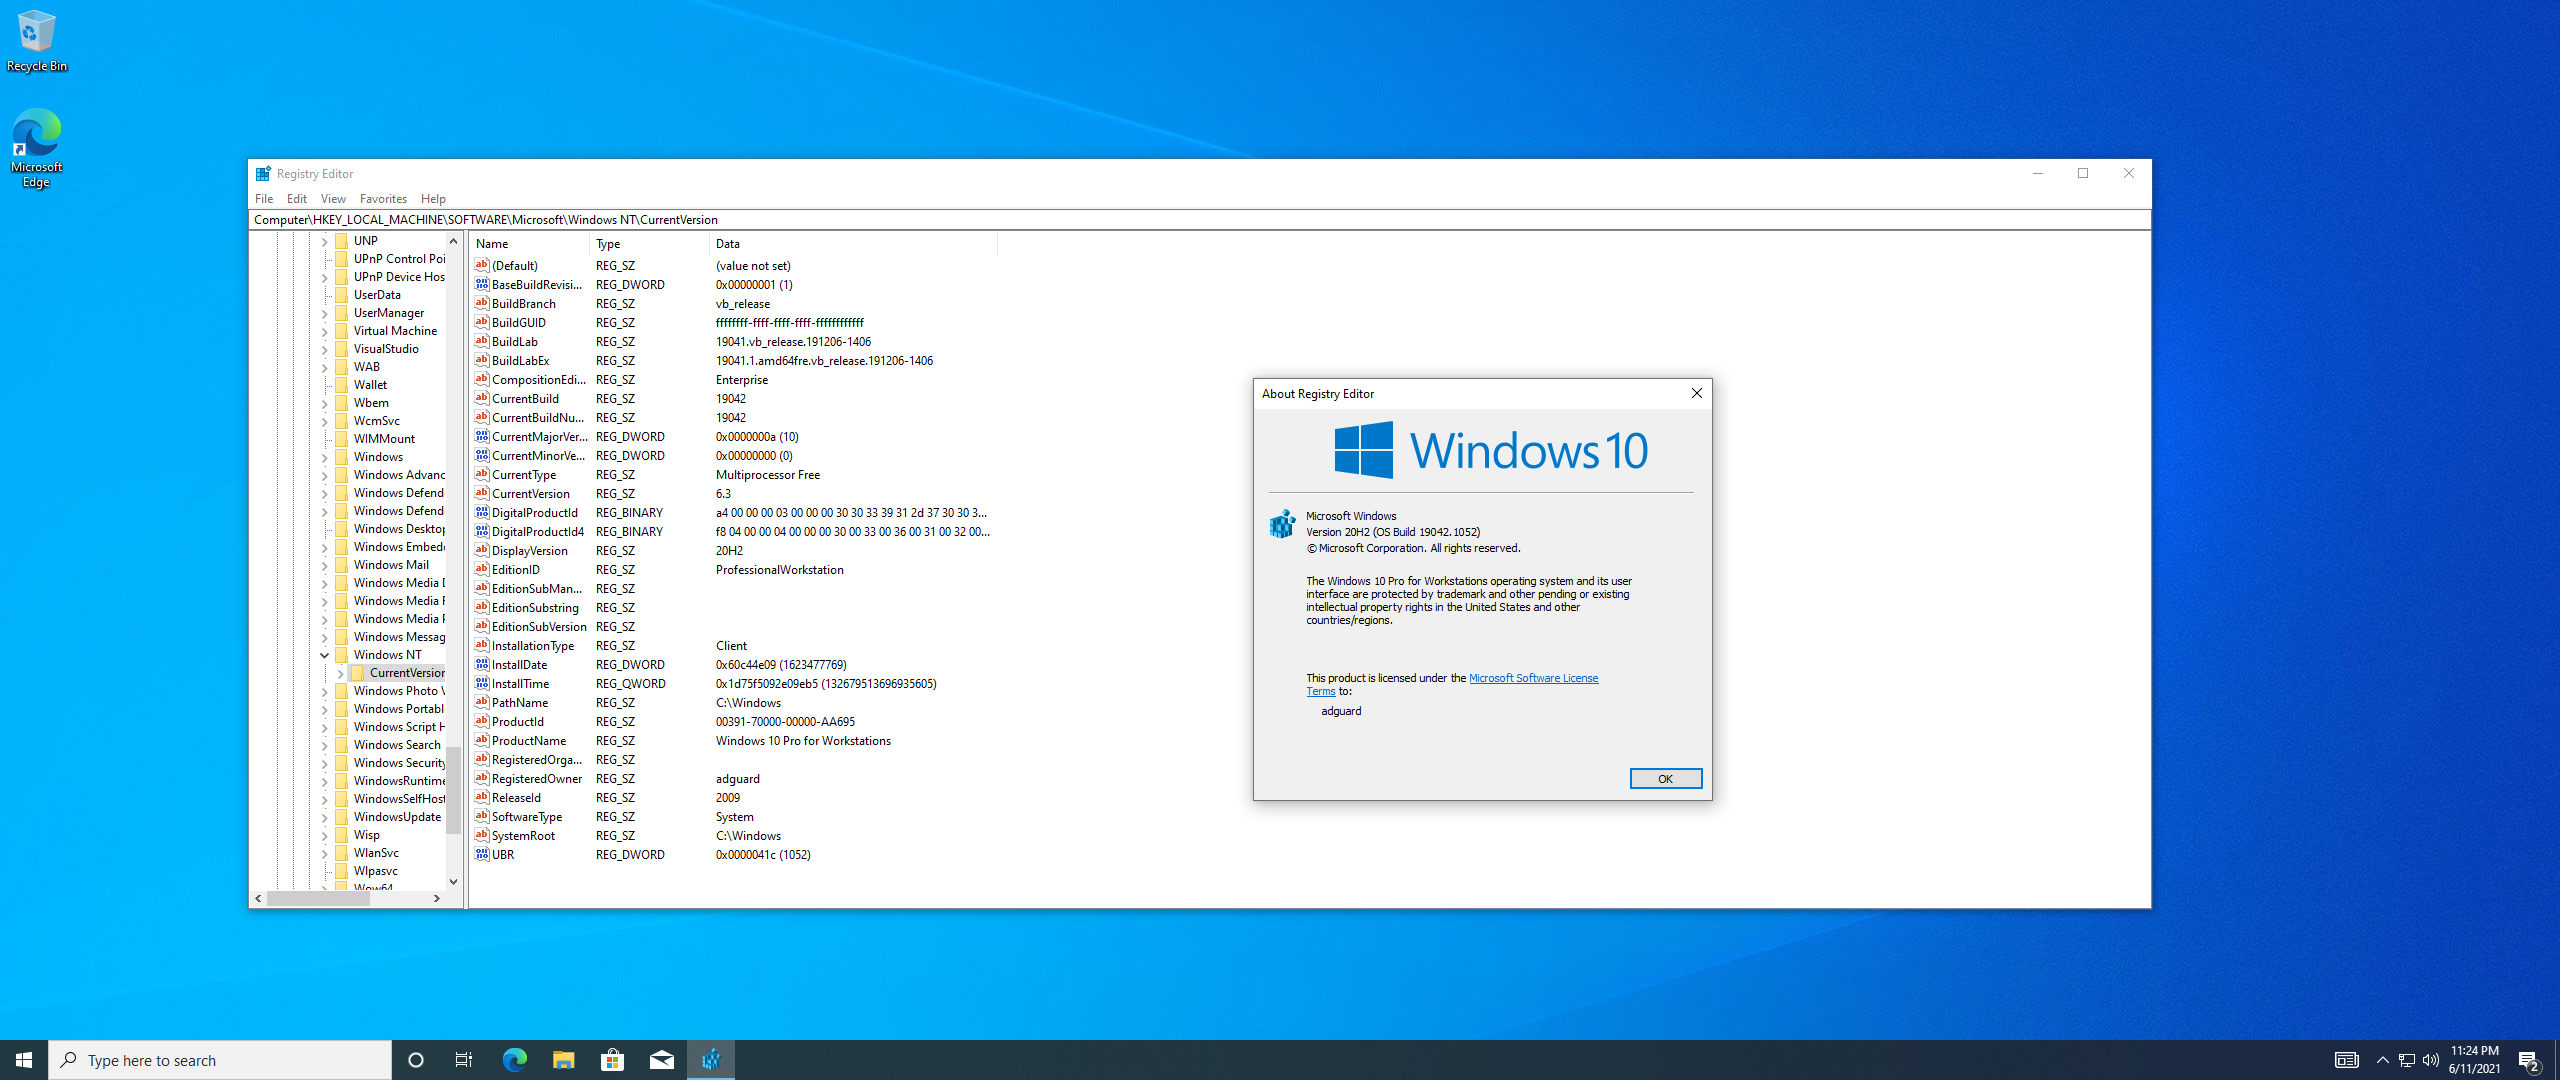Click tree pane horizontal scrollbar thumb
The height and width of the screenshot is (1080, 2560).
point(318,898)
